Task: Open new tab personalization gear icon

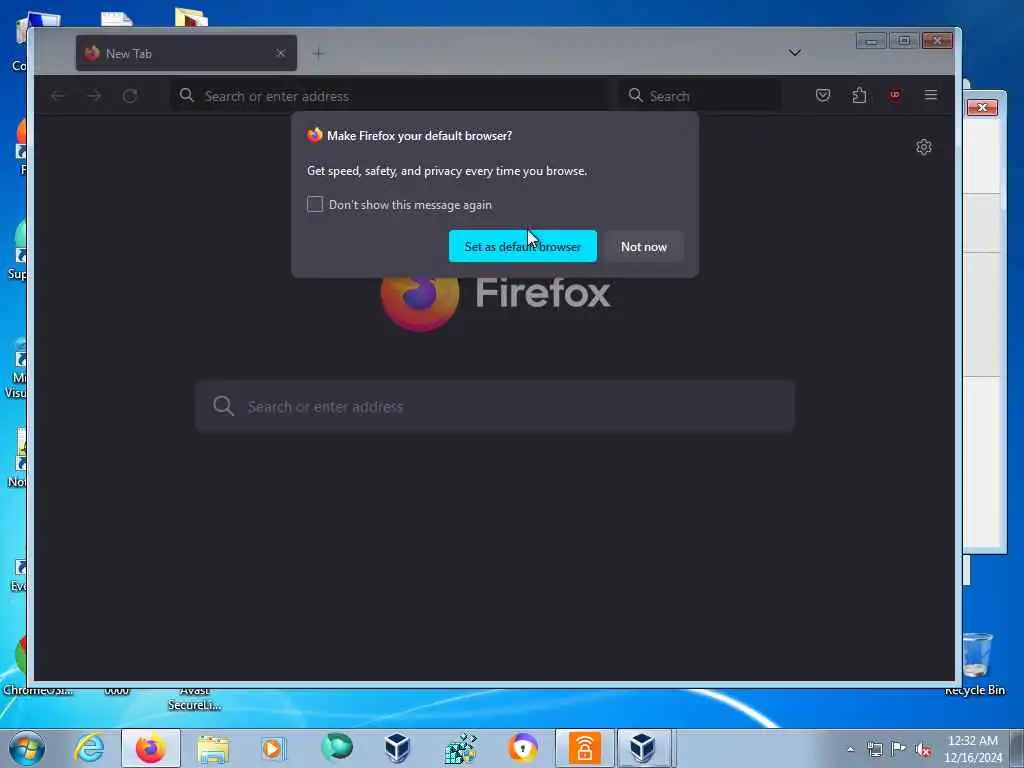Action: coord(923,147)
